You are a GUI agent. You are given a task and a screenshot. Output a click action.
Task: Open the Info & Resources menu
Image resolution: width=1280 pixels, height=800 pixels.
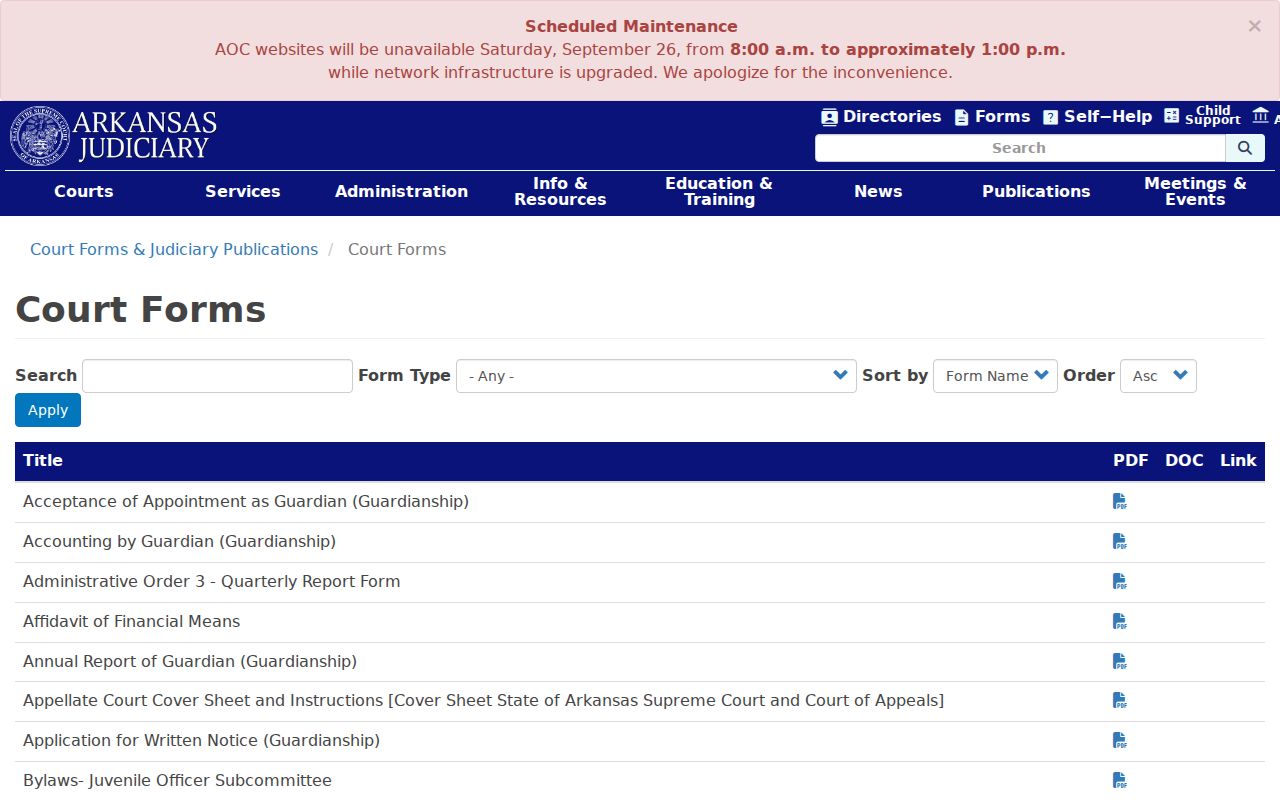pyautogui.click(x=560, y=191)
